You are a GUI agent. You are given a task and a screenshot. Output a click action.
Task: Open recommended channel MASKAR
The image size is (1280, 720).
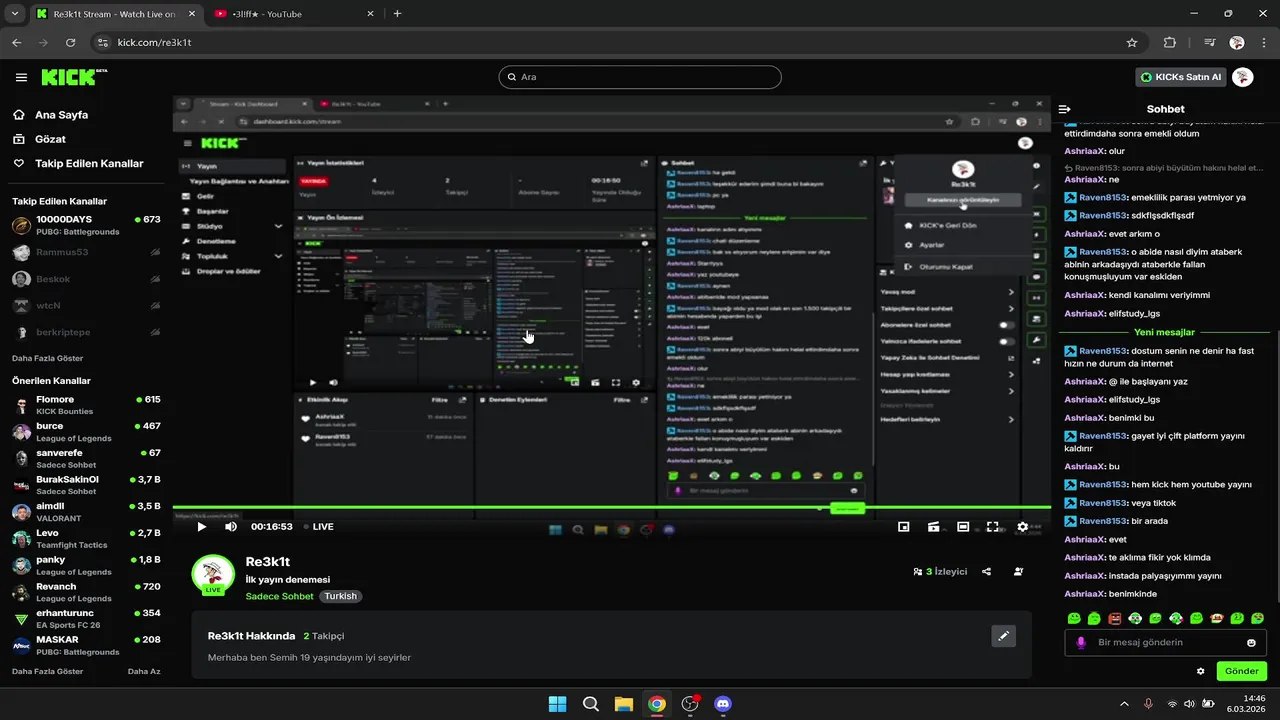[86, 646]
